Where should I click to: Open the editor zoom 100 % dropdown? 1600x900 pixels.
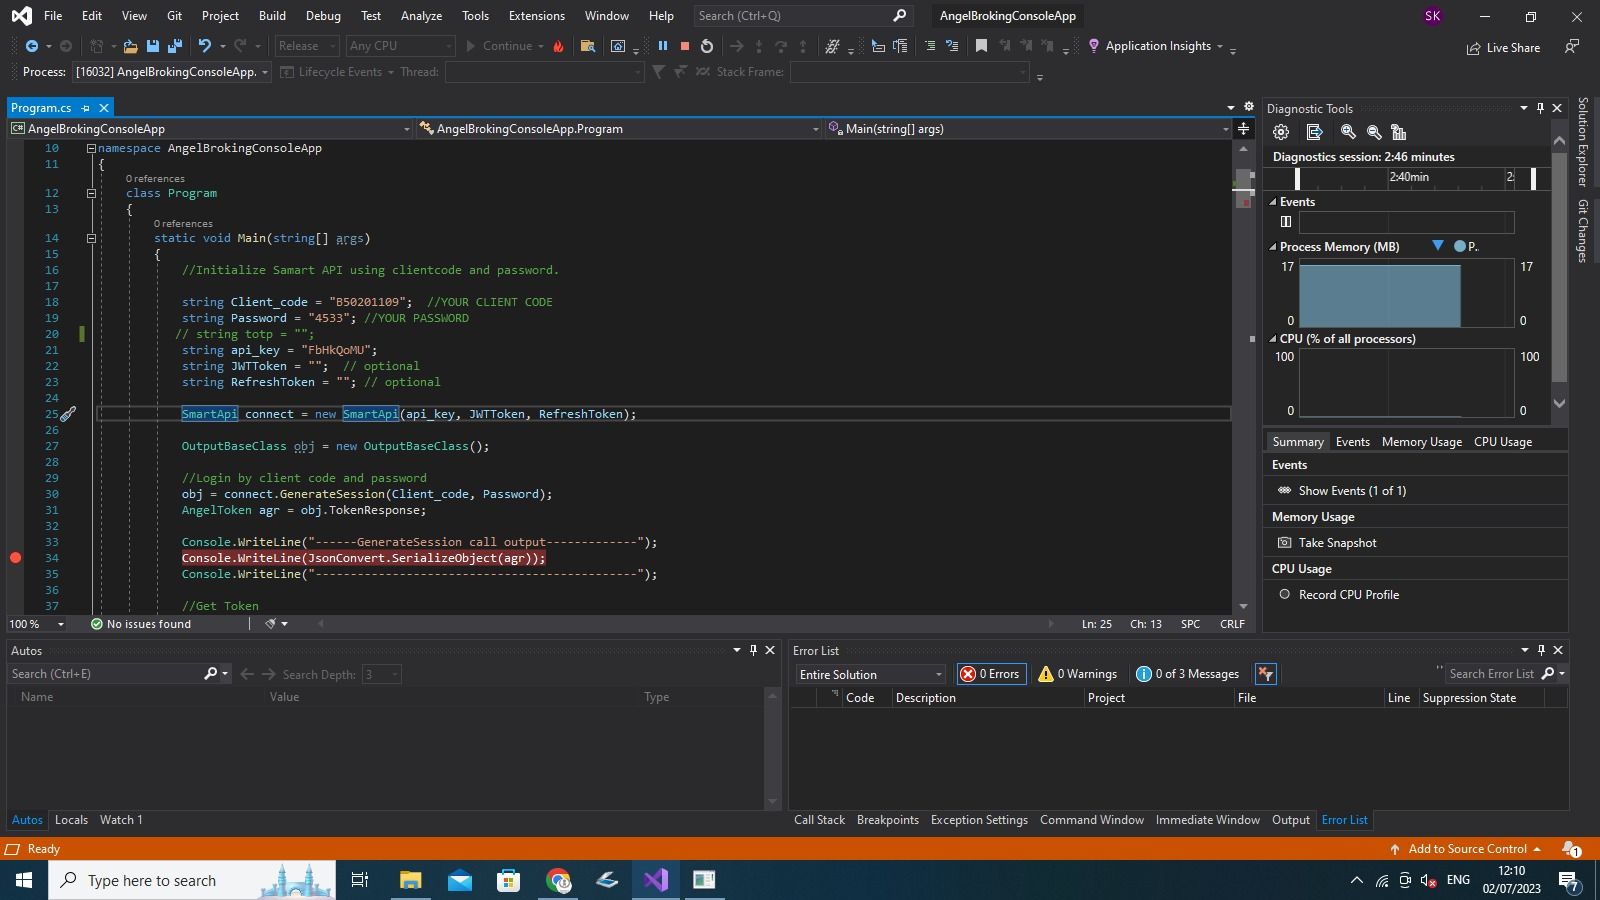[36, 624]
